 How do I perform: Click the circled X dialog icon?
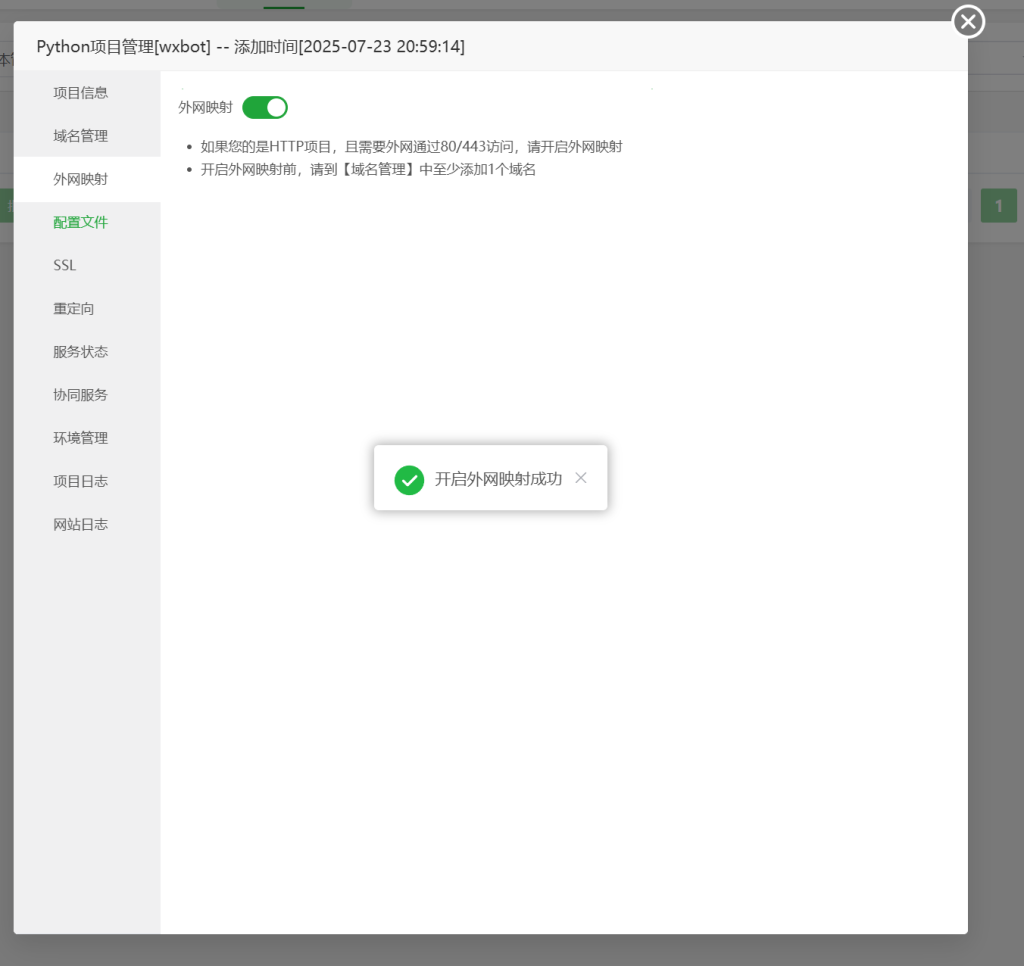click(967, 21)
